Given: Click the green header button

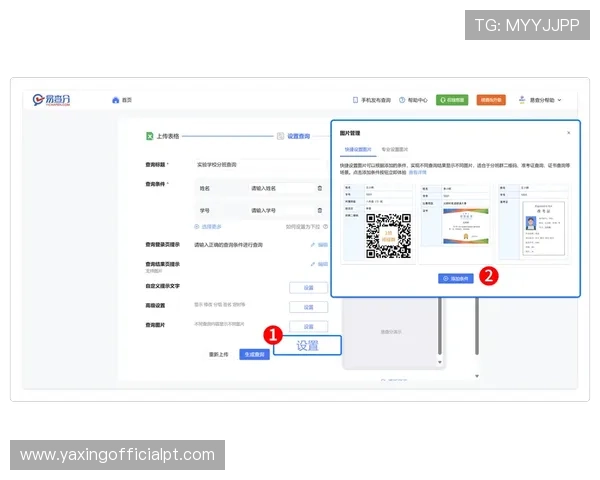Looking at the screenshot, I should (452, 100).
